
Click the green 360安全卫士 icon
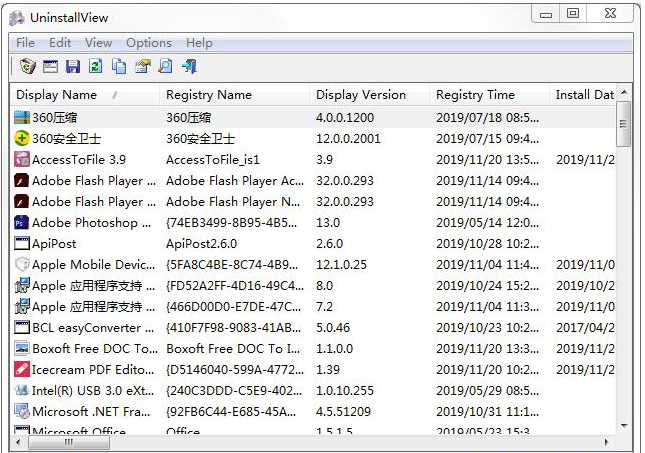(22, 139)
